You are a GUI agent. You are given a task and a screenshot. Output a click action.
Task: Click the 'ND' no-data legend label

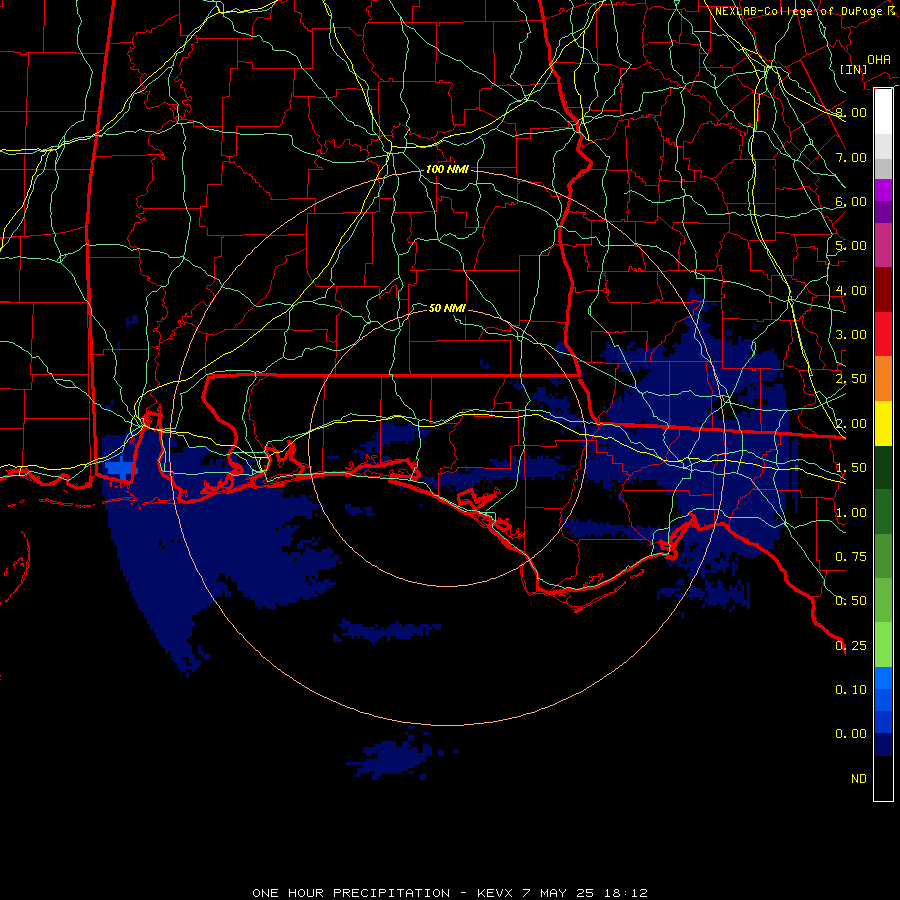tap(859, 779)
